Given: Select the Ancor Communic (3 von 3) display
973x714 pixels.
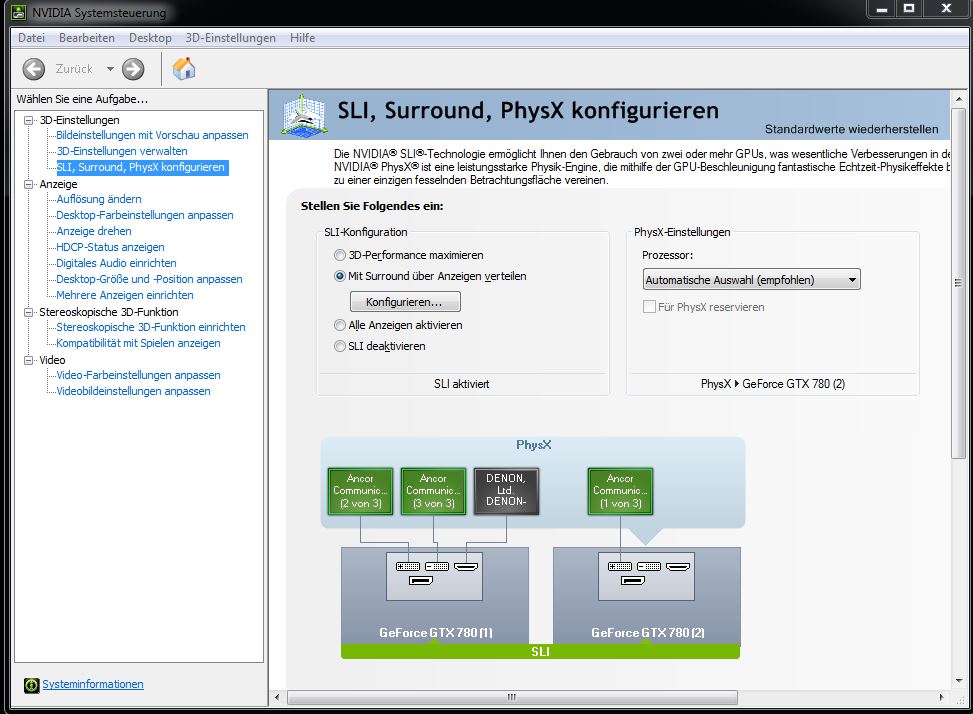Looking at the screenshot, I should (433, 491).
